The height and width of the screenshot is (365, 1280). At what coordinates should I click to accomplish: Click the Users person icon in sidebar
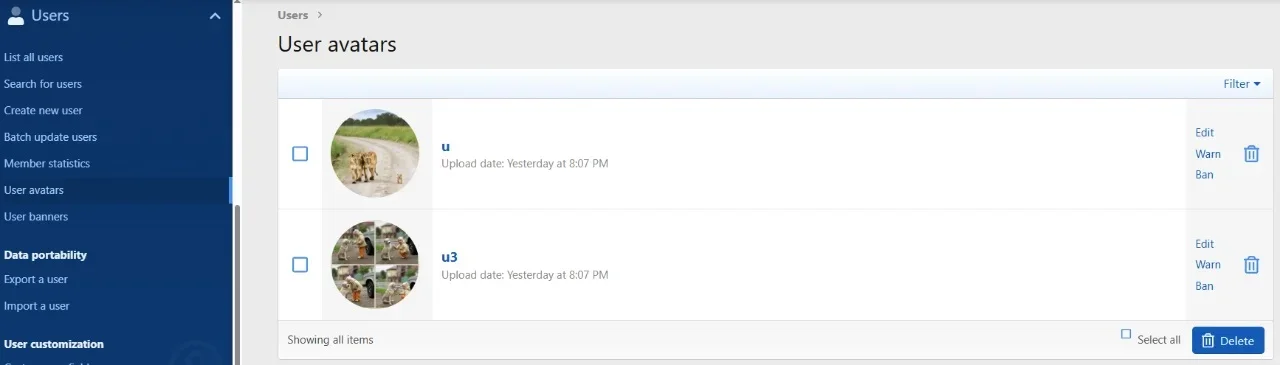15,15
